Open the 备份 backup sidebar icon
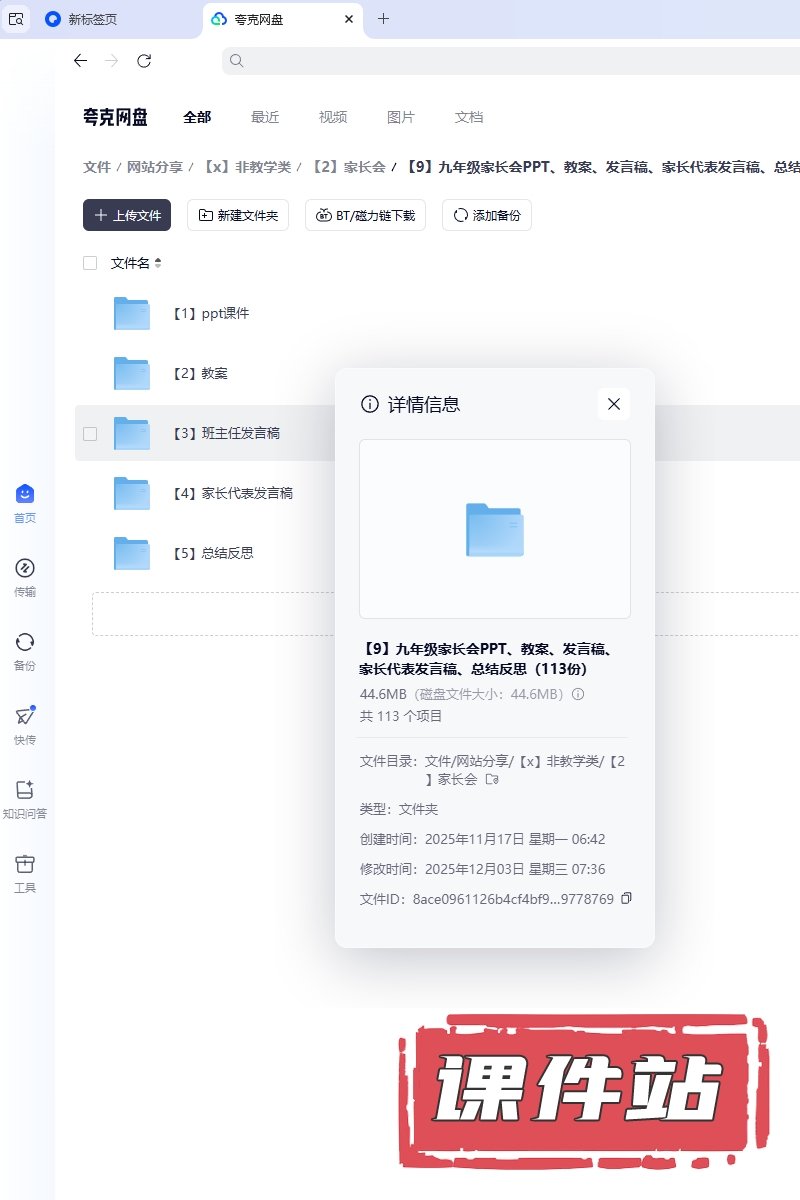Viewport: 800px width, 1200px height. pos(25,643)
